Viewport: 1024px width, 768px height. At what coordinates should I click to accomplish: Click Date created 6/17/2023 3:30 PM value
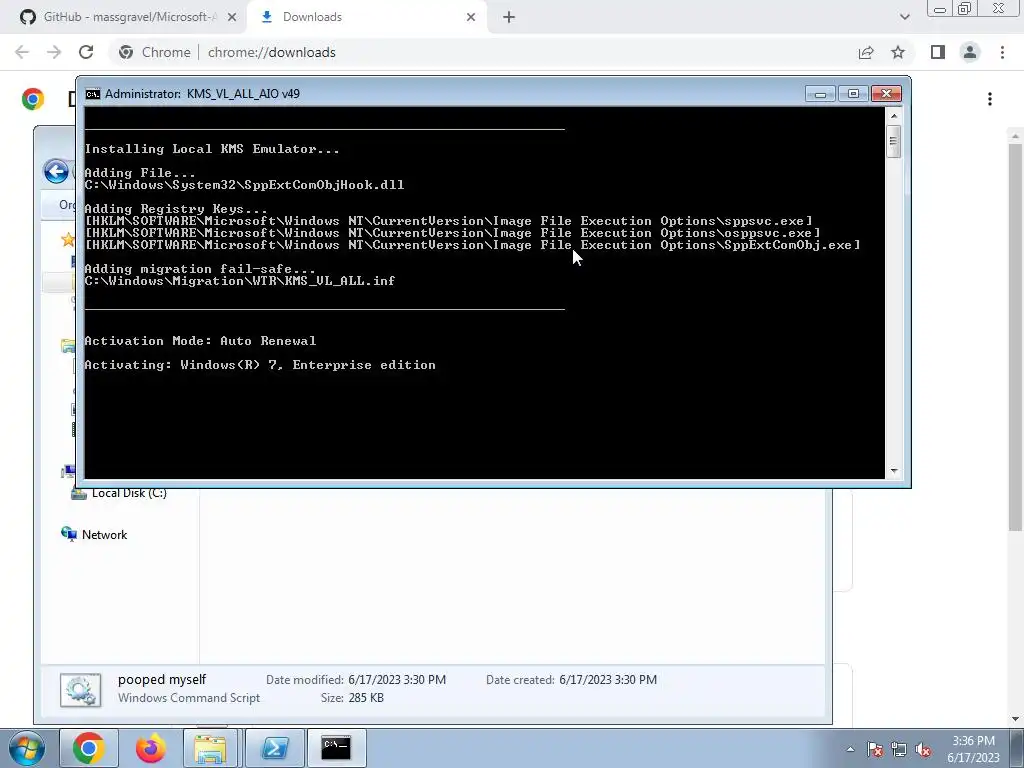(x=608, y=680)
